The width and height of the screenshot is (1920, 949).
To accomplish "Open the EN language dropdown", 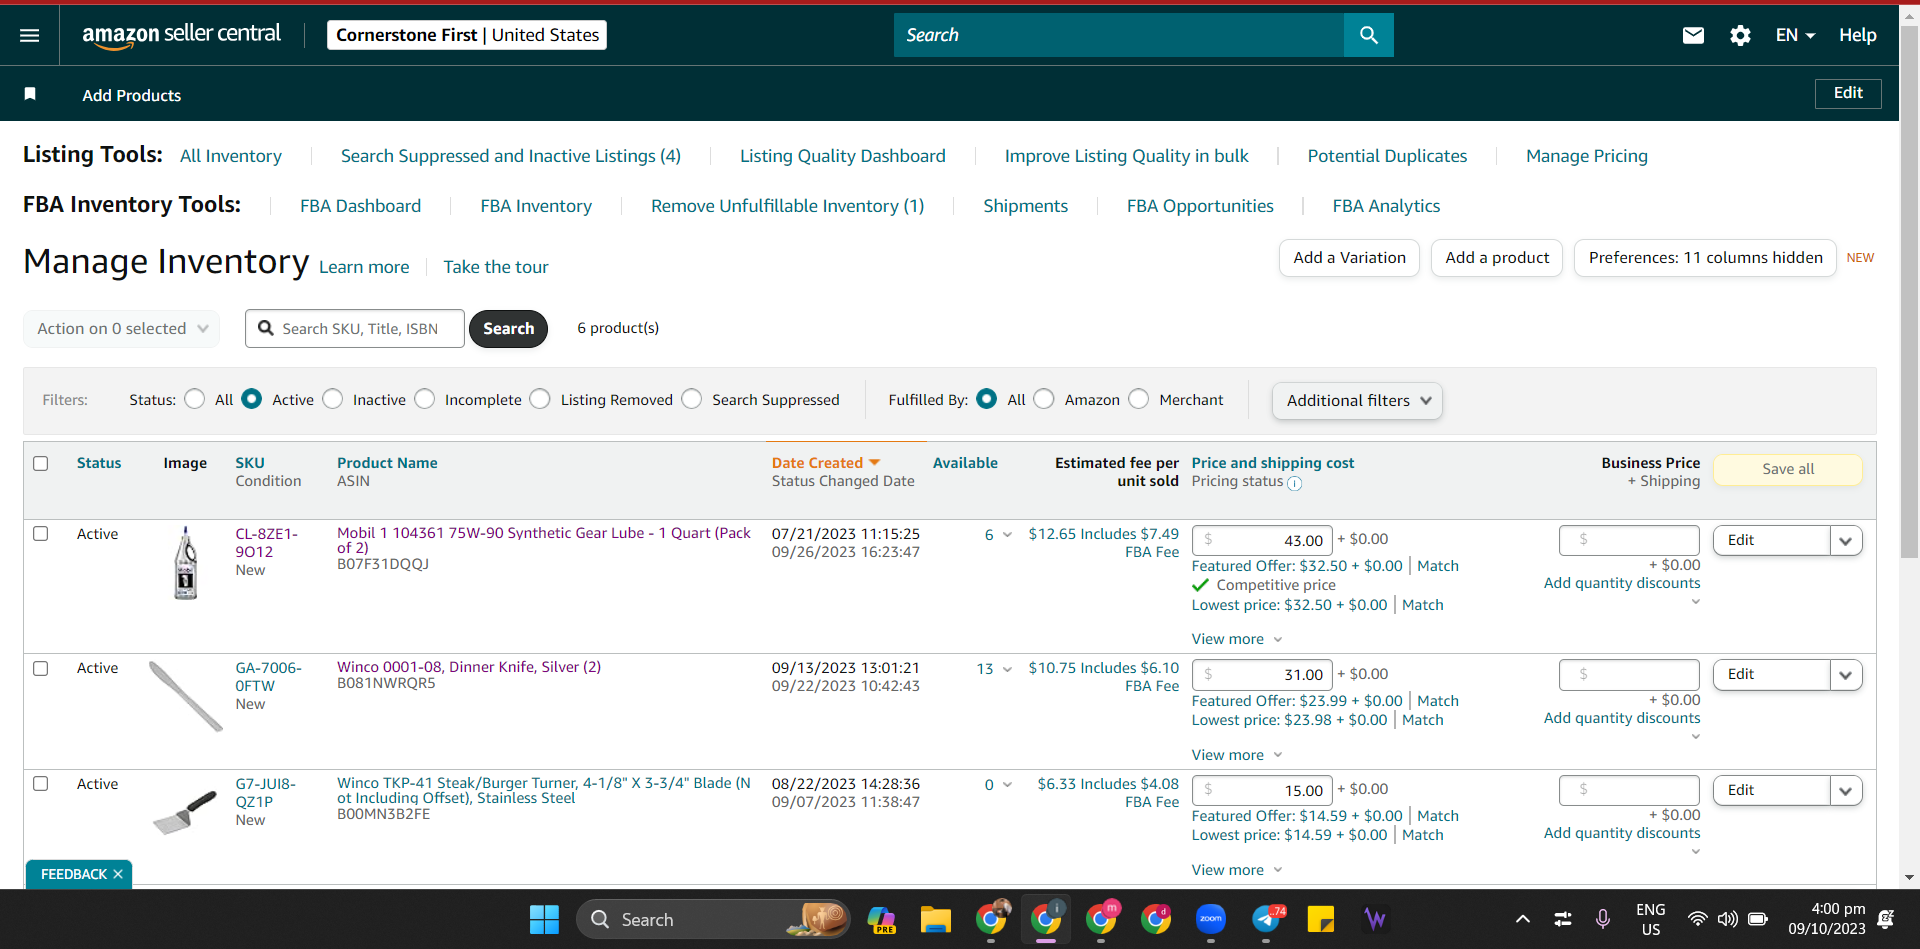I will point(1795,35).
